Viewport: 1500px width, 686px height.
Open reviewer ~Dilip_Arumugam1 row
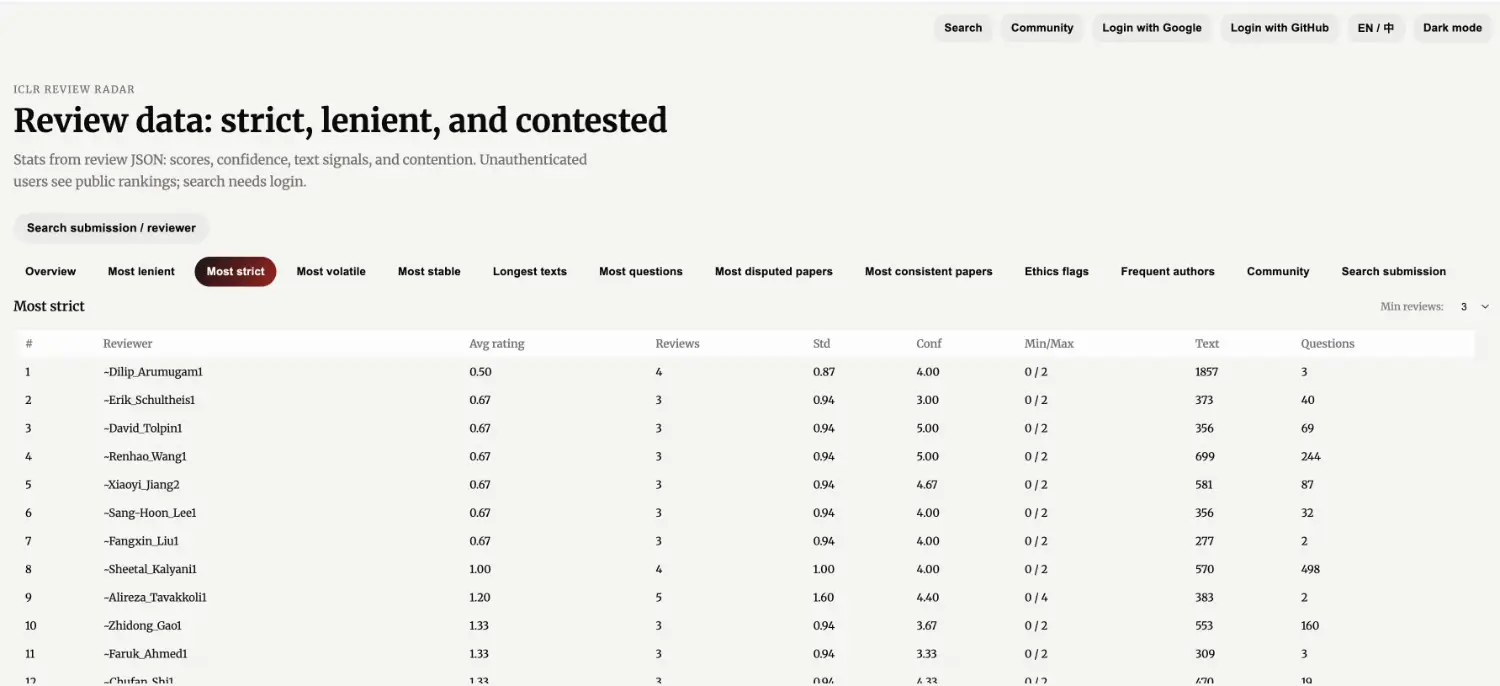[x=153, y=372]
